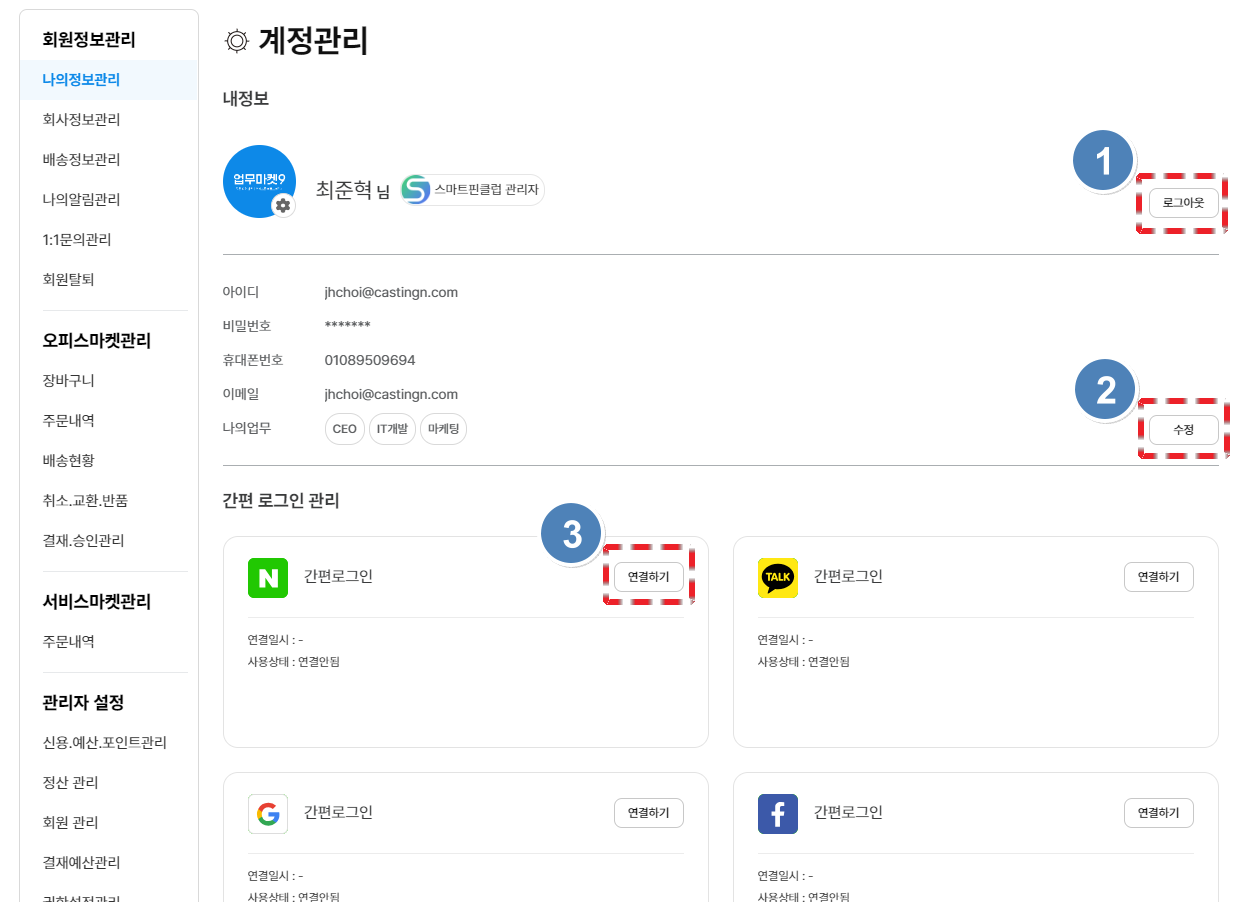Image resolution: width=1245 pixels, height=902 pixels.
Task: Click the KakaoTalk logo icon
Action: pyautogui.click(x=778, y=578)
